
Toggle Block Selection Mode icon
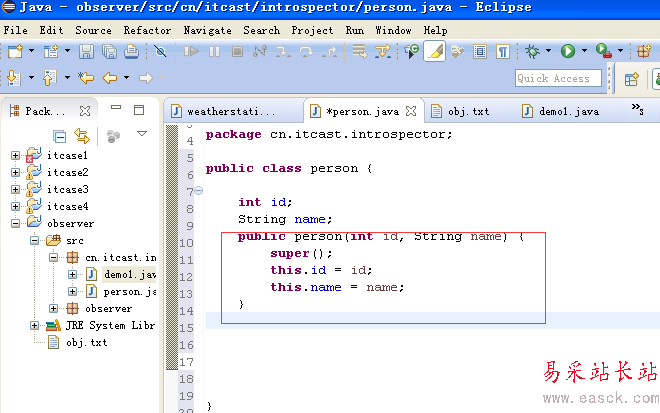coord(480,51)
